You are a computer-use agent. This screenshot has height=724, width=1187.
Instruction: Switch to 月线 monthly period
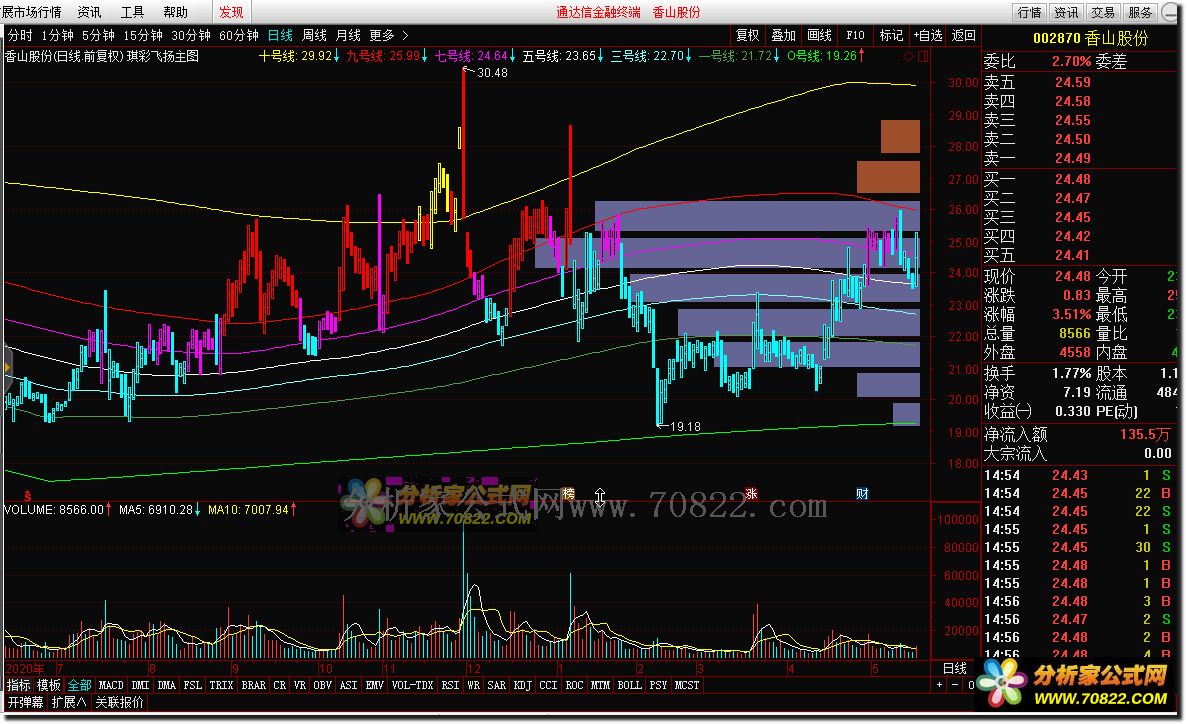click(348, 36)
